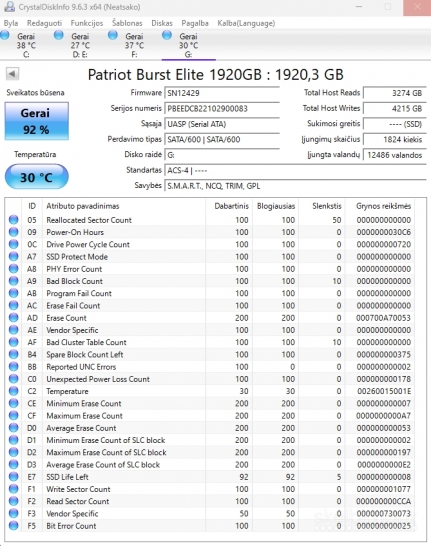The image size is (431, 546).
Task: Click status icon for Read Sector Count
Action: coord(14,501)
